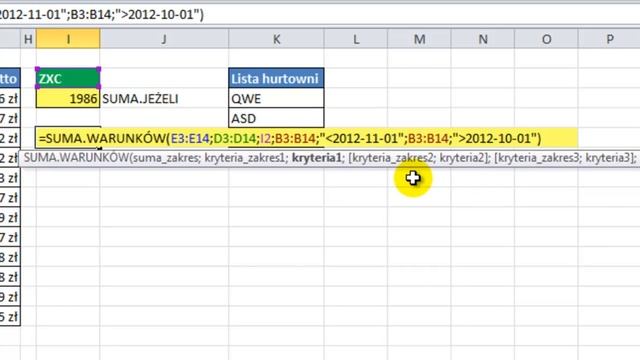This screenshot has height=360, width=640.
Task: Select column H header
Action: pyautogui.click(x=28, y=39)
